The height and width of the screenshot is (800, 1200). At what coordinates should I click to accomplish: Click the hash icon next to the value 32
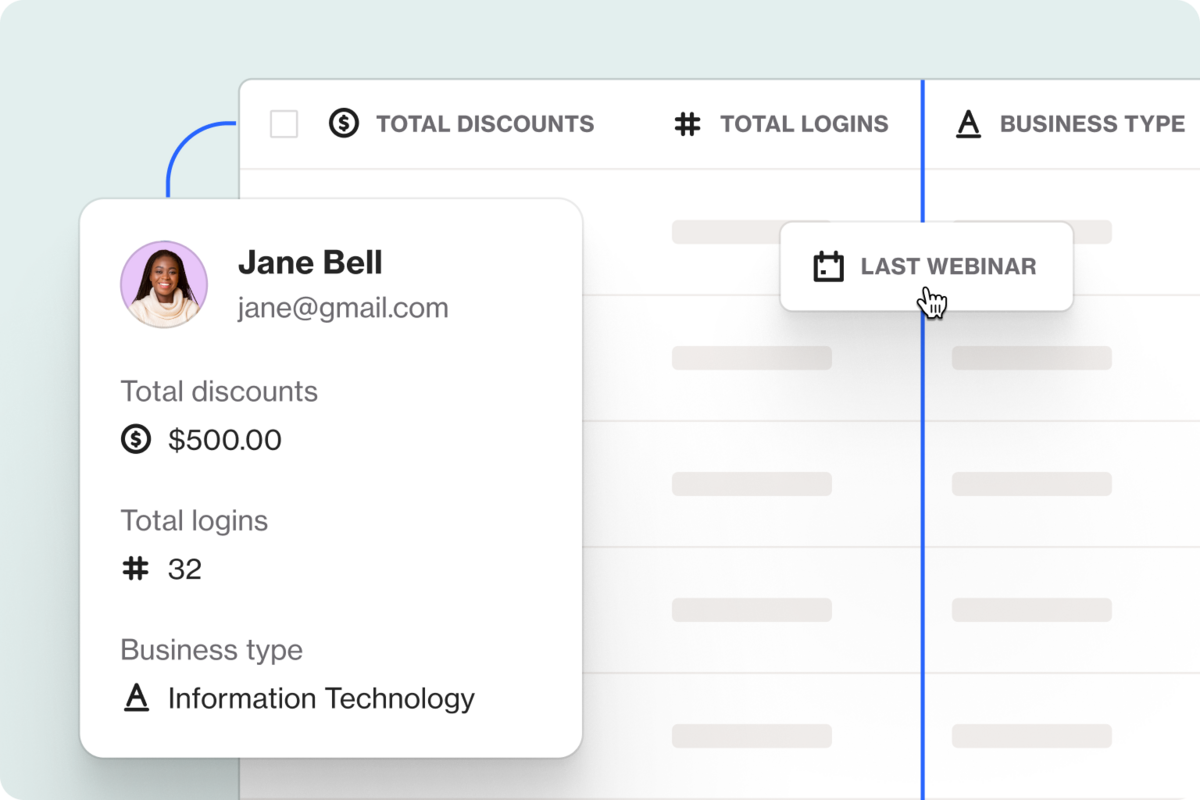(136, 569)
